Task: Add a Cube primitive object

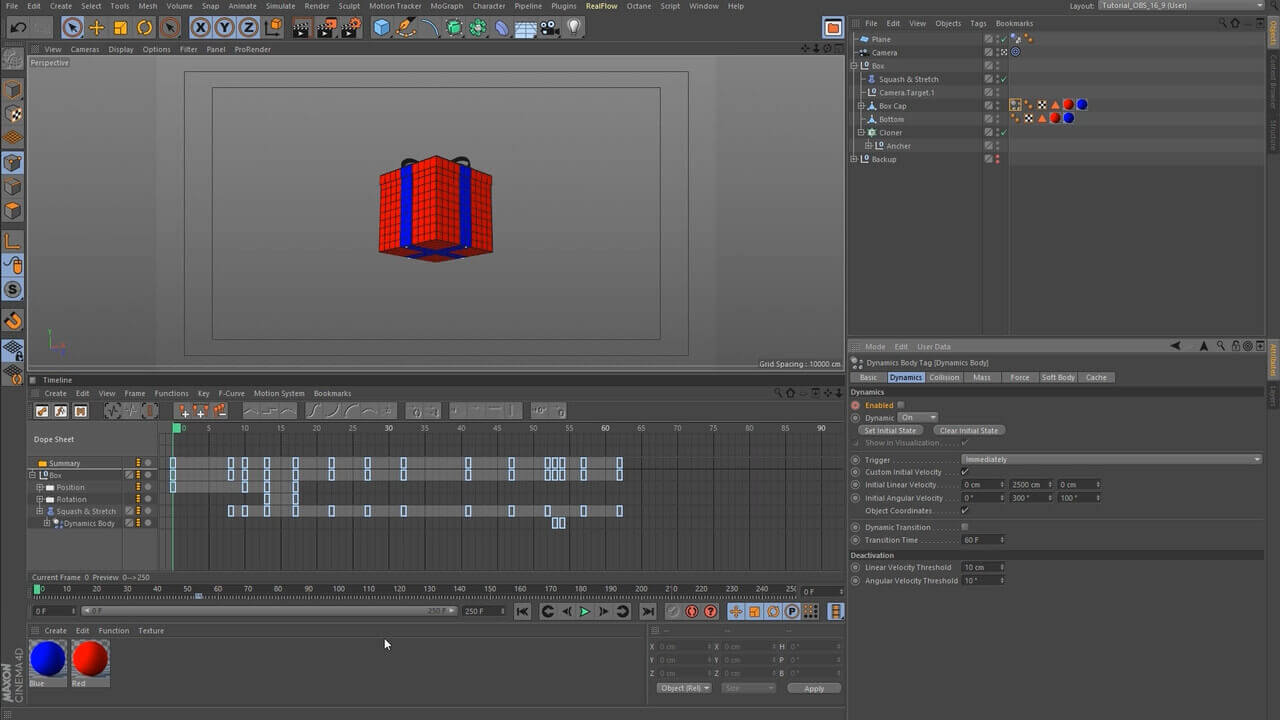Action: [x=381, y=28]
